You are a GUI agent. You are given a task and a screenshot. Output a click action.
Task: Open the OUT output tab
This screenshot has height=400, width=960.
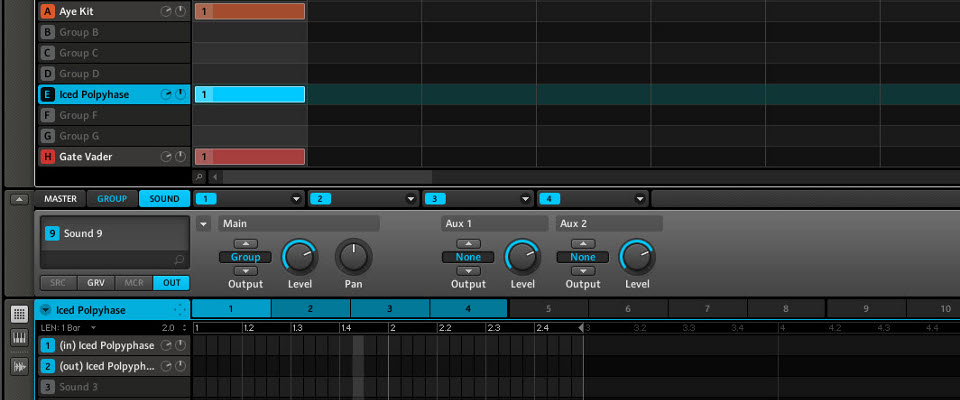click(x=171, y=283)
